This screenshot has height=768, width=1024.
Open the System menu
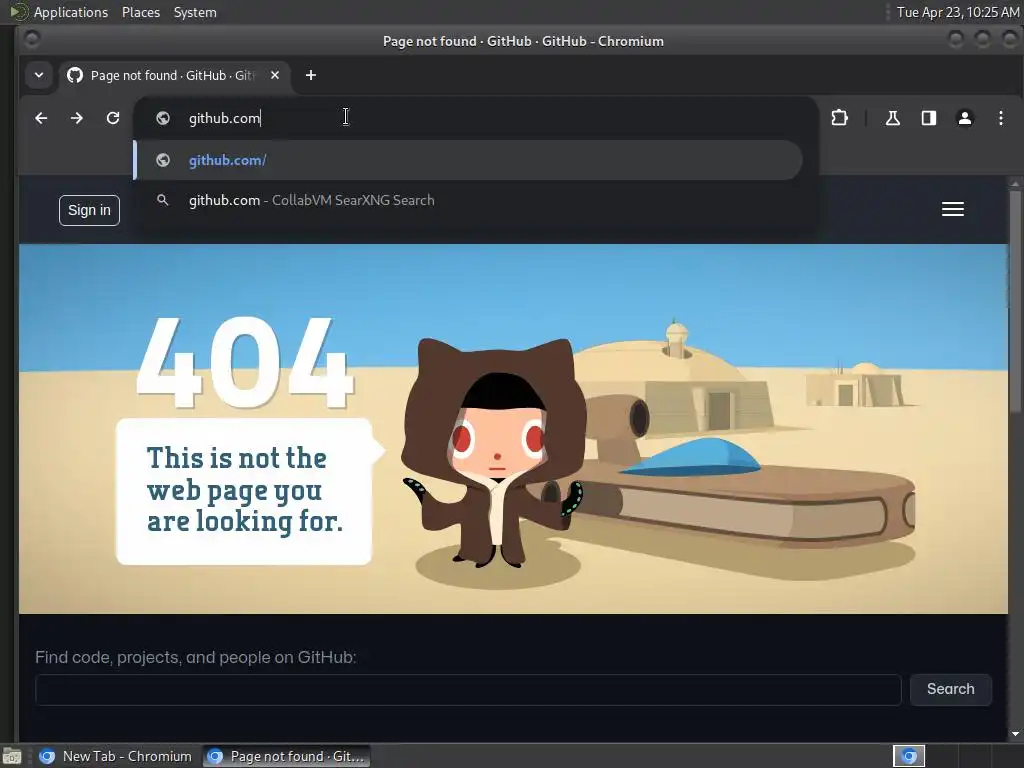195,12
